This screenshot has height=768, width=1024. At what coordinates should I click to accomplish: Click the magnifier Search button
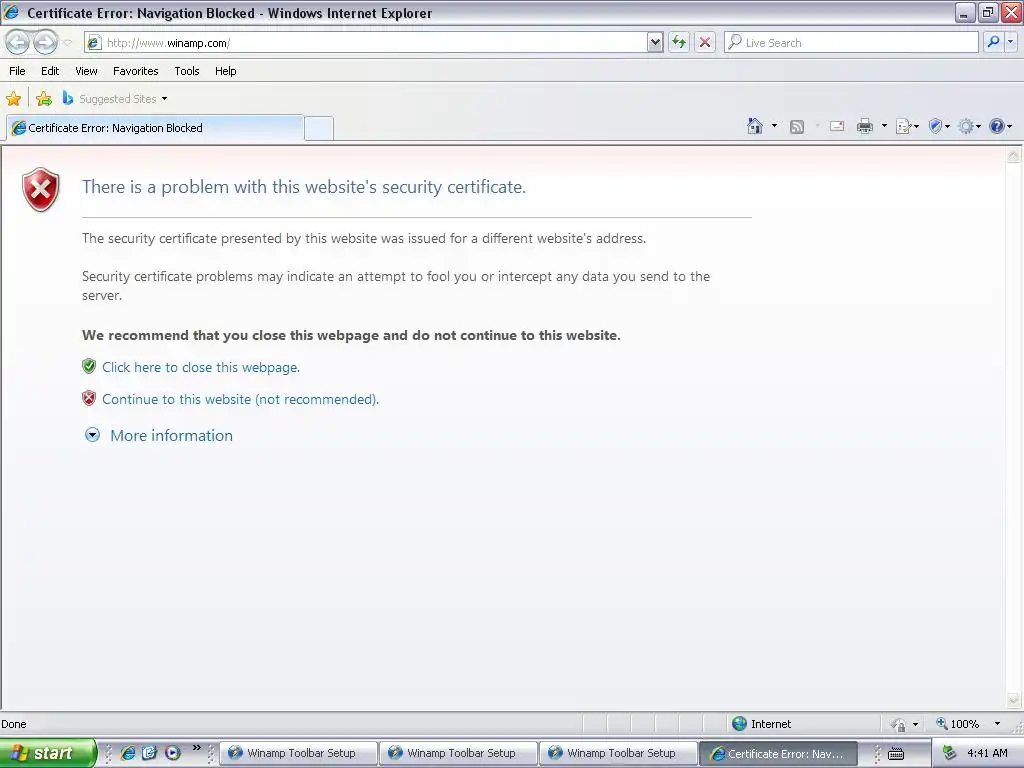point(993,42)
